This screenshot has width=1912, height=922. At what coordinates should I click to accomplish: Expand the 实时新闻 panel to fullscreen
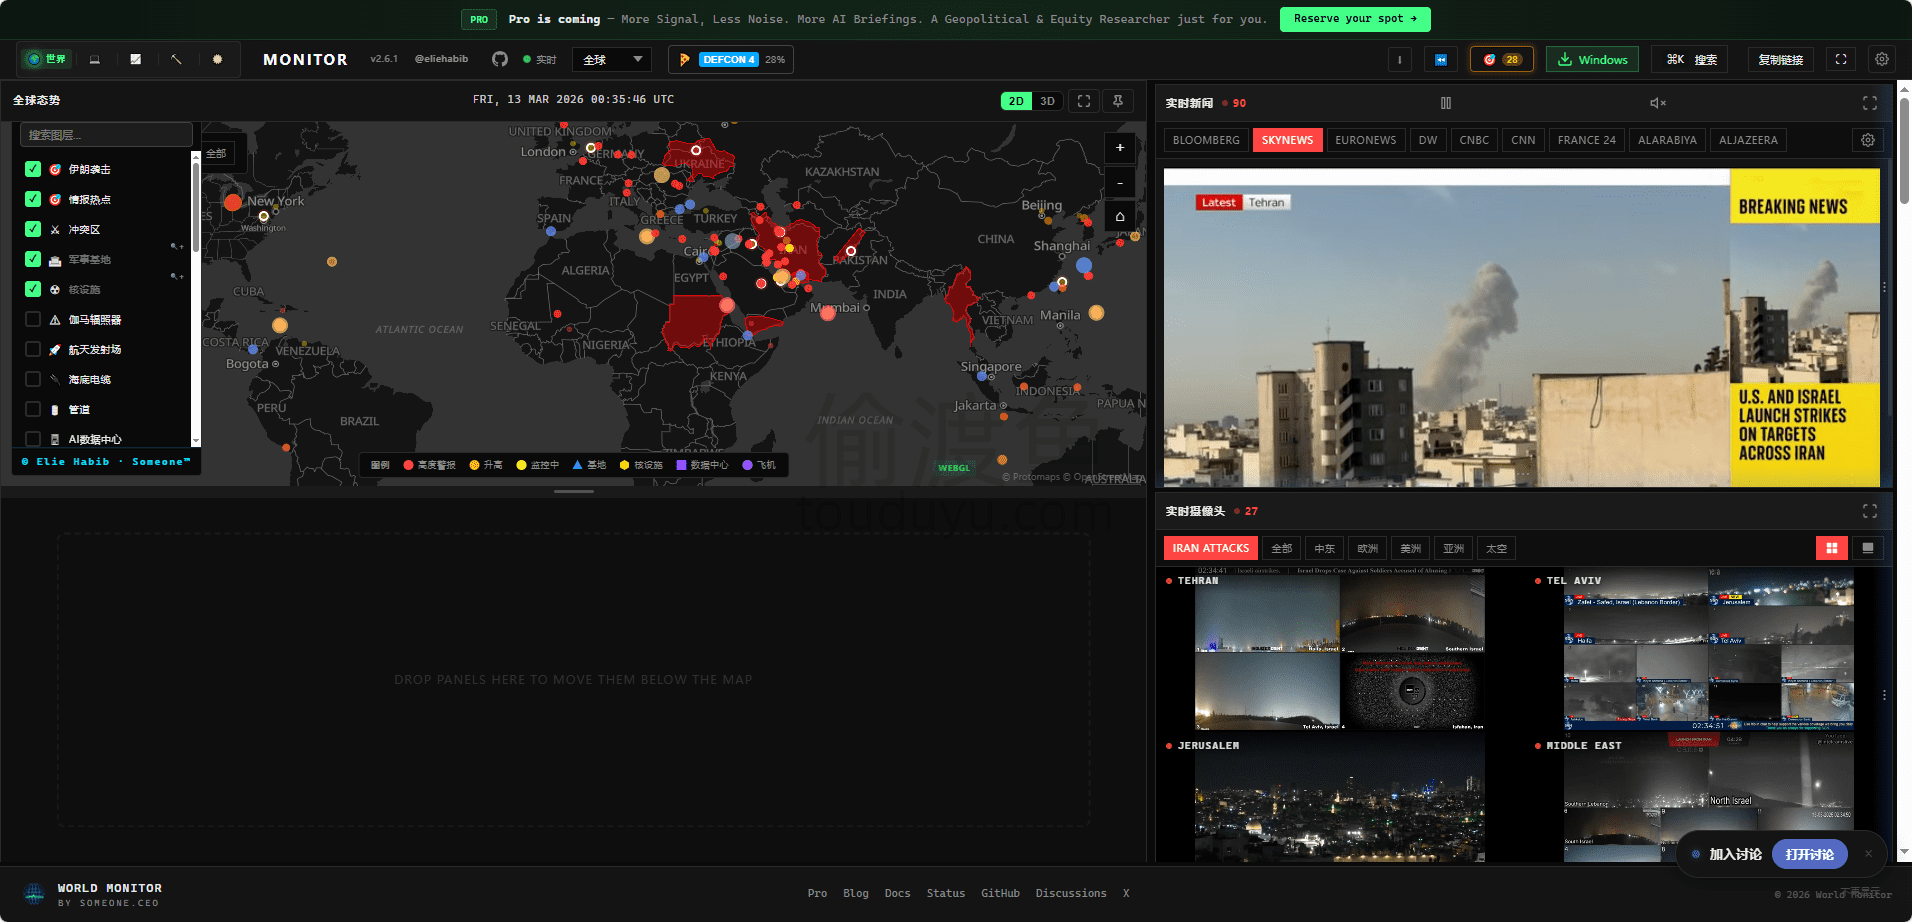click(1870, 102)
